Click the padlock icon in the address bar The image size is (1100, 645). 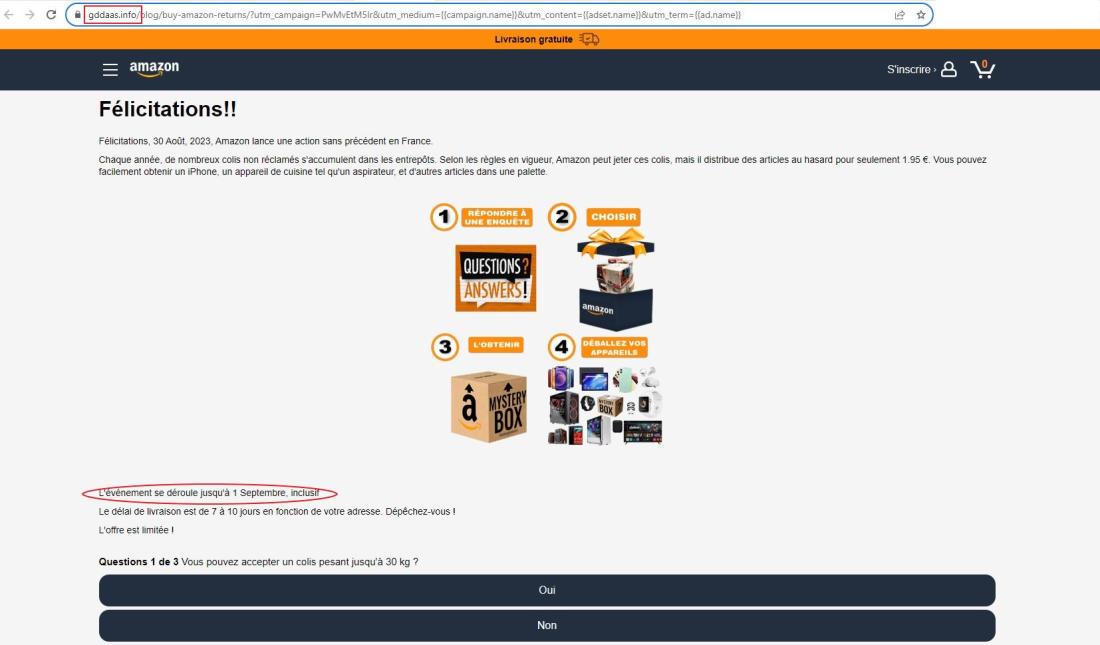(x=77, y=15)
